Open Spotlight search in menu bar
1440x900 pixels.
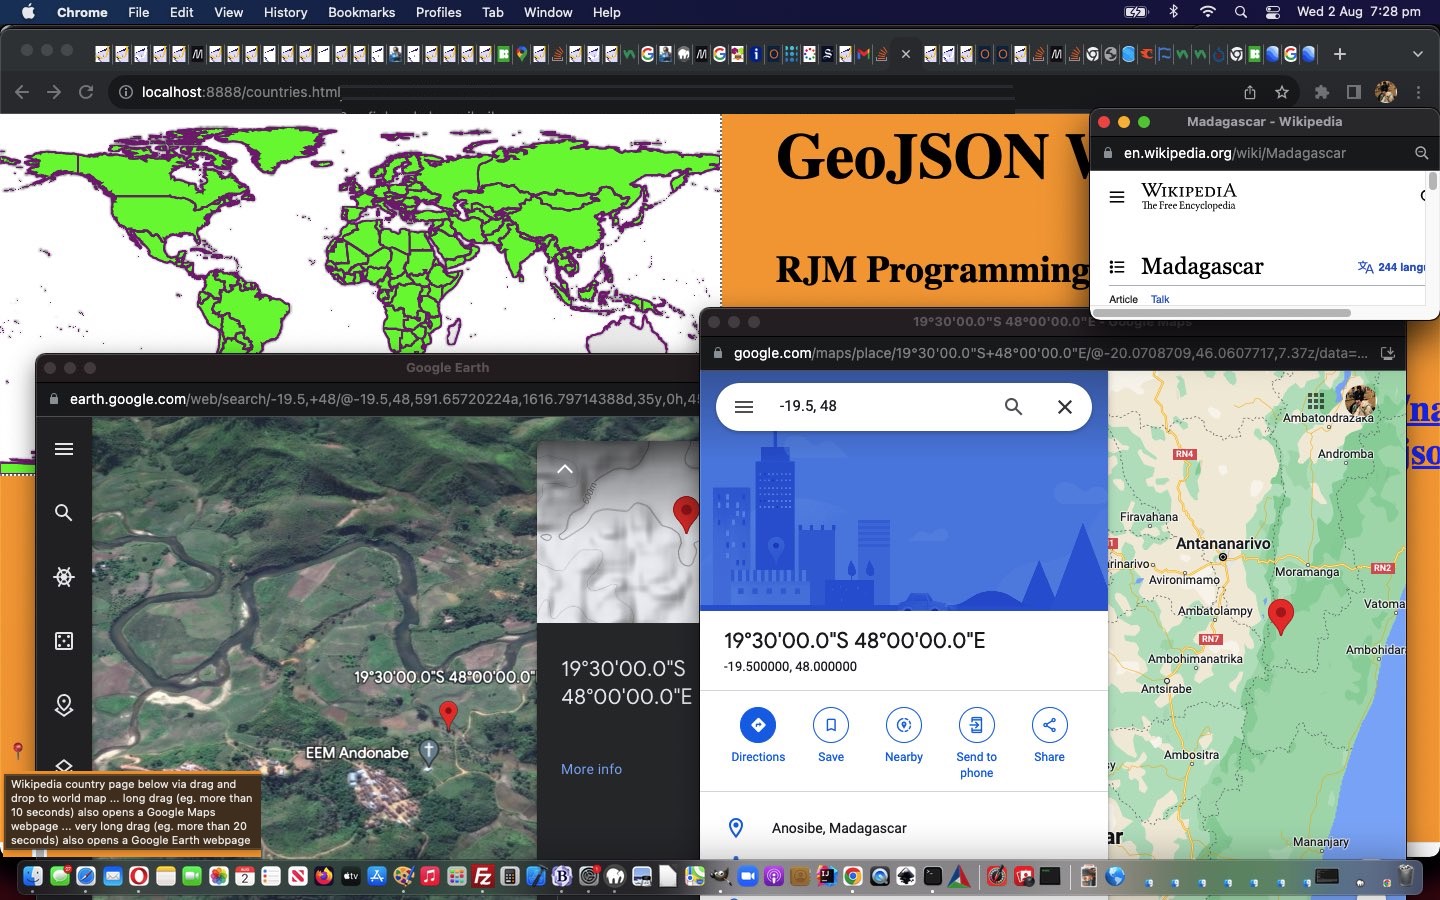[1241, 12]
